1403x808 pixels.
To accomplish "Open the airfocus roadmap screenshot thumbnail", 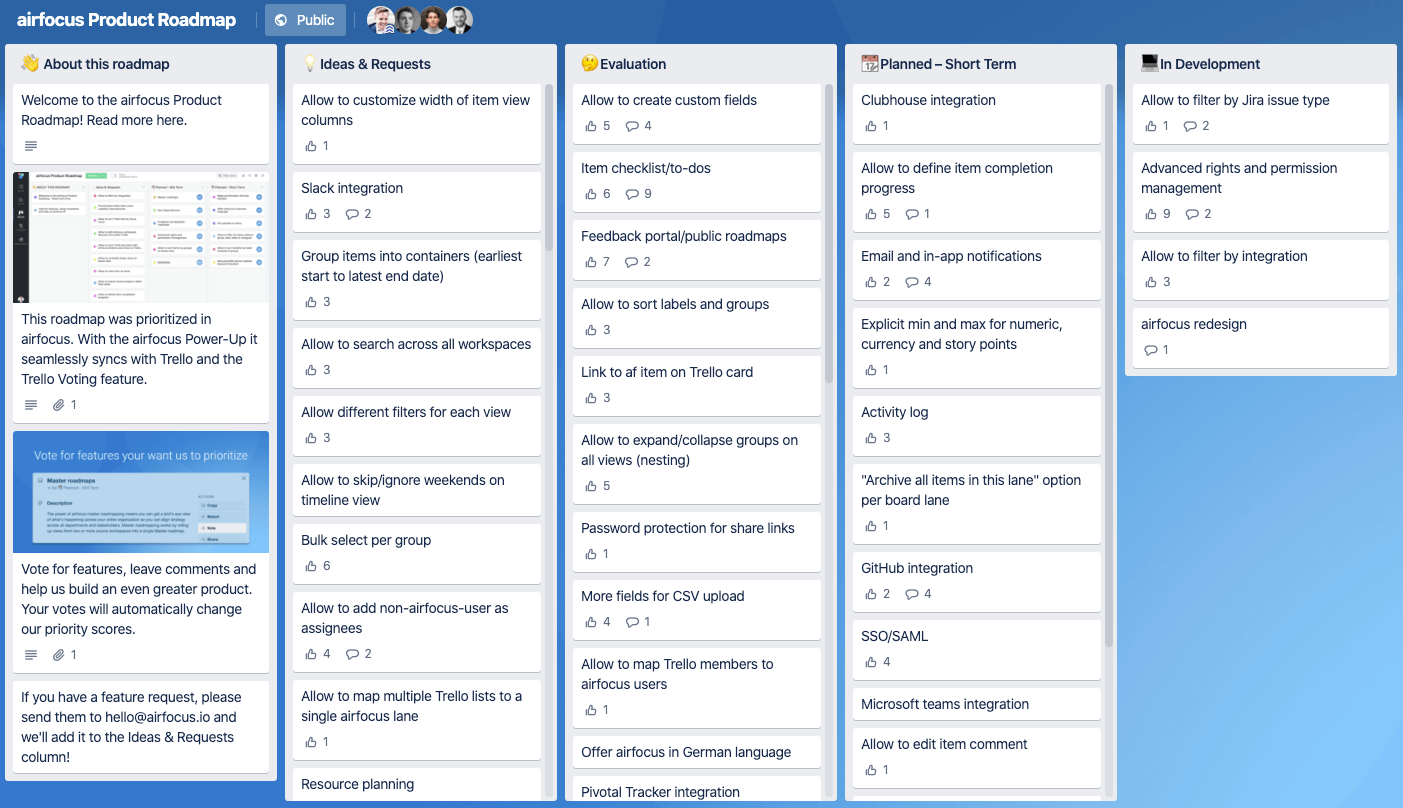I will [x=141, y=237].
